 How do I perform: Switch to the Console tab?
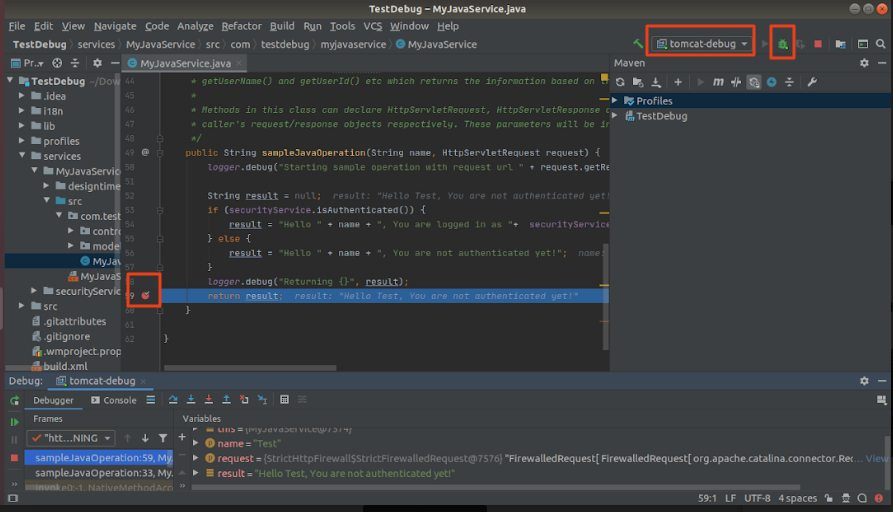[114, 400]
